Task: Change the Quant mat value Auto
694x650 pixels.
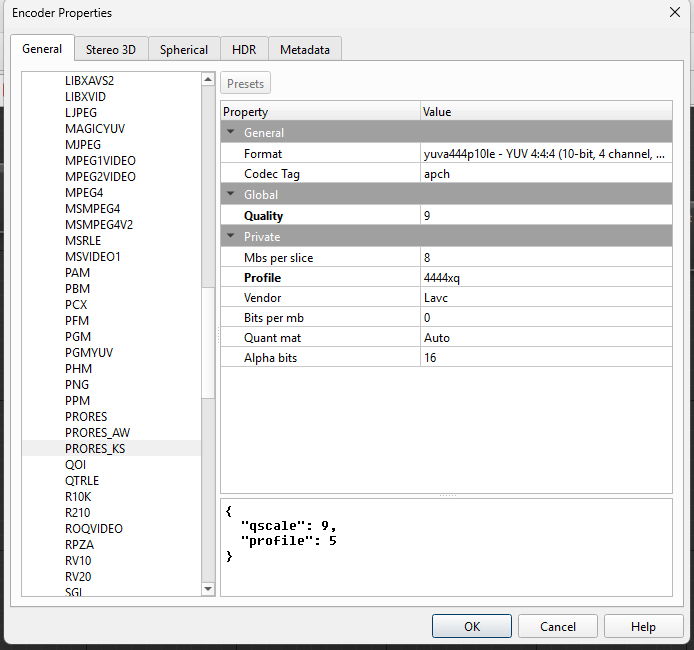Action: pyautogui.click(x=546, y=338)
